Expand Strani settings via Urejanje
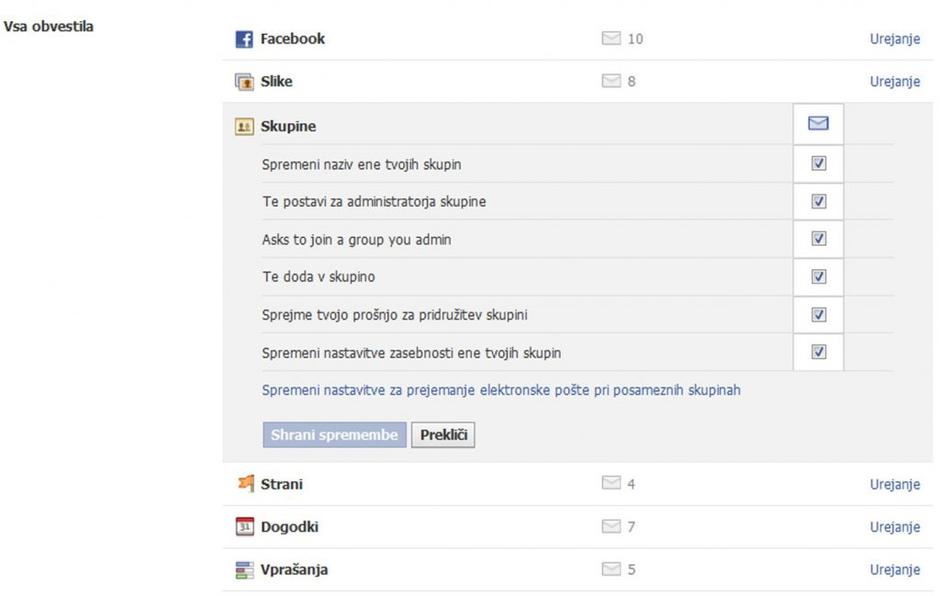This screenshot has height=596, width=940. coord(895,483)
